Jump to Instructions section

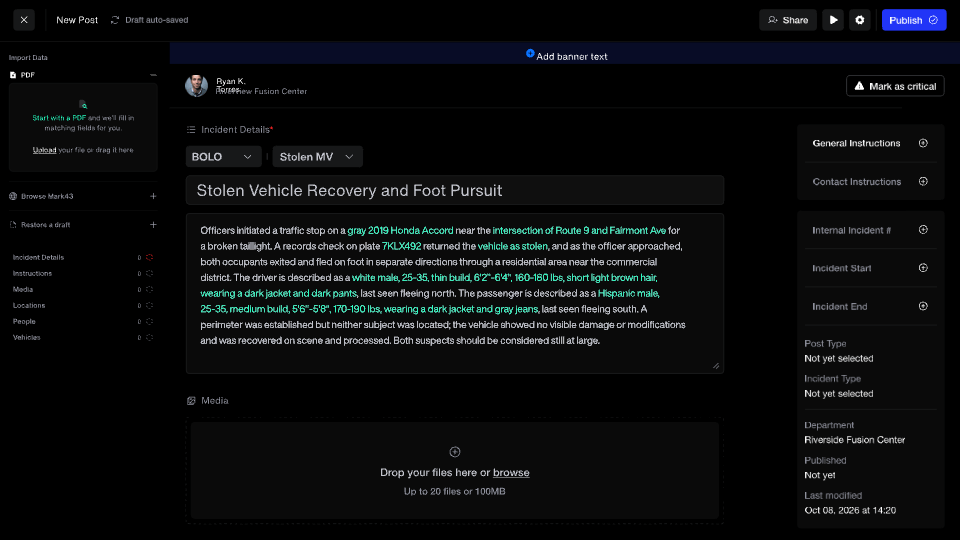(32, 273)
